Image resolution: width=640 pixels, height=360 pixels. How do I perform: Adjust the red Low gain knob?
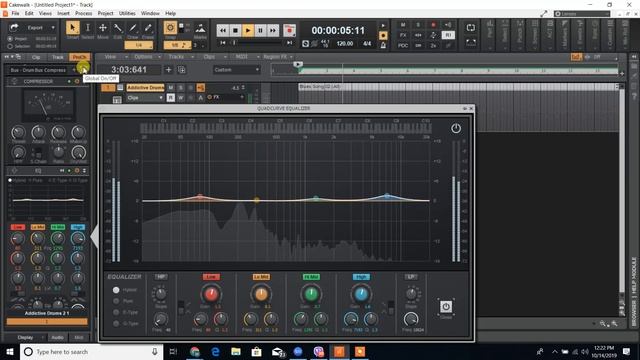[x=211, y=293]
